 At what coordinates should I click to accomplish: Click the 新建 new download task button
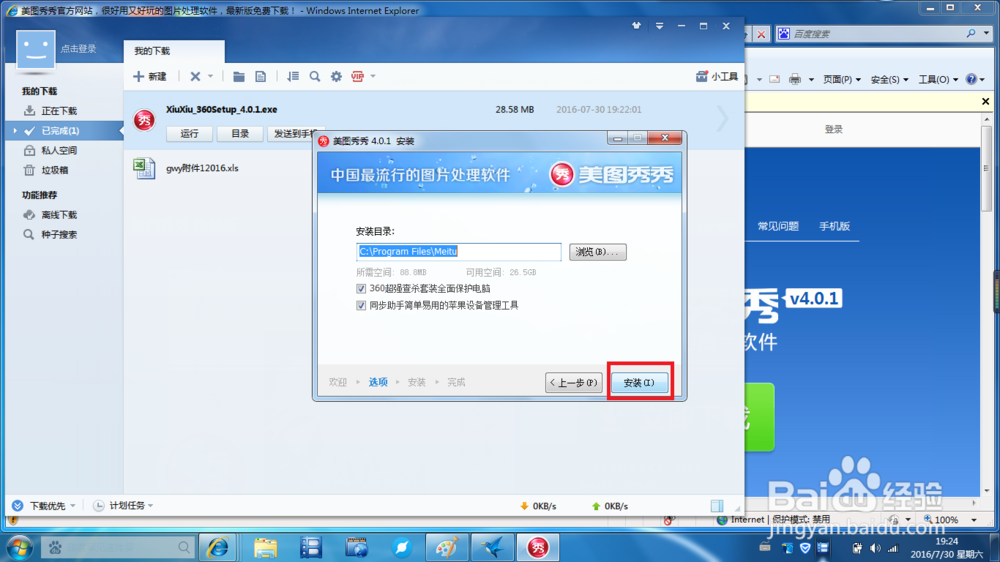click(x=150, y=77)
